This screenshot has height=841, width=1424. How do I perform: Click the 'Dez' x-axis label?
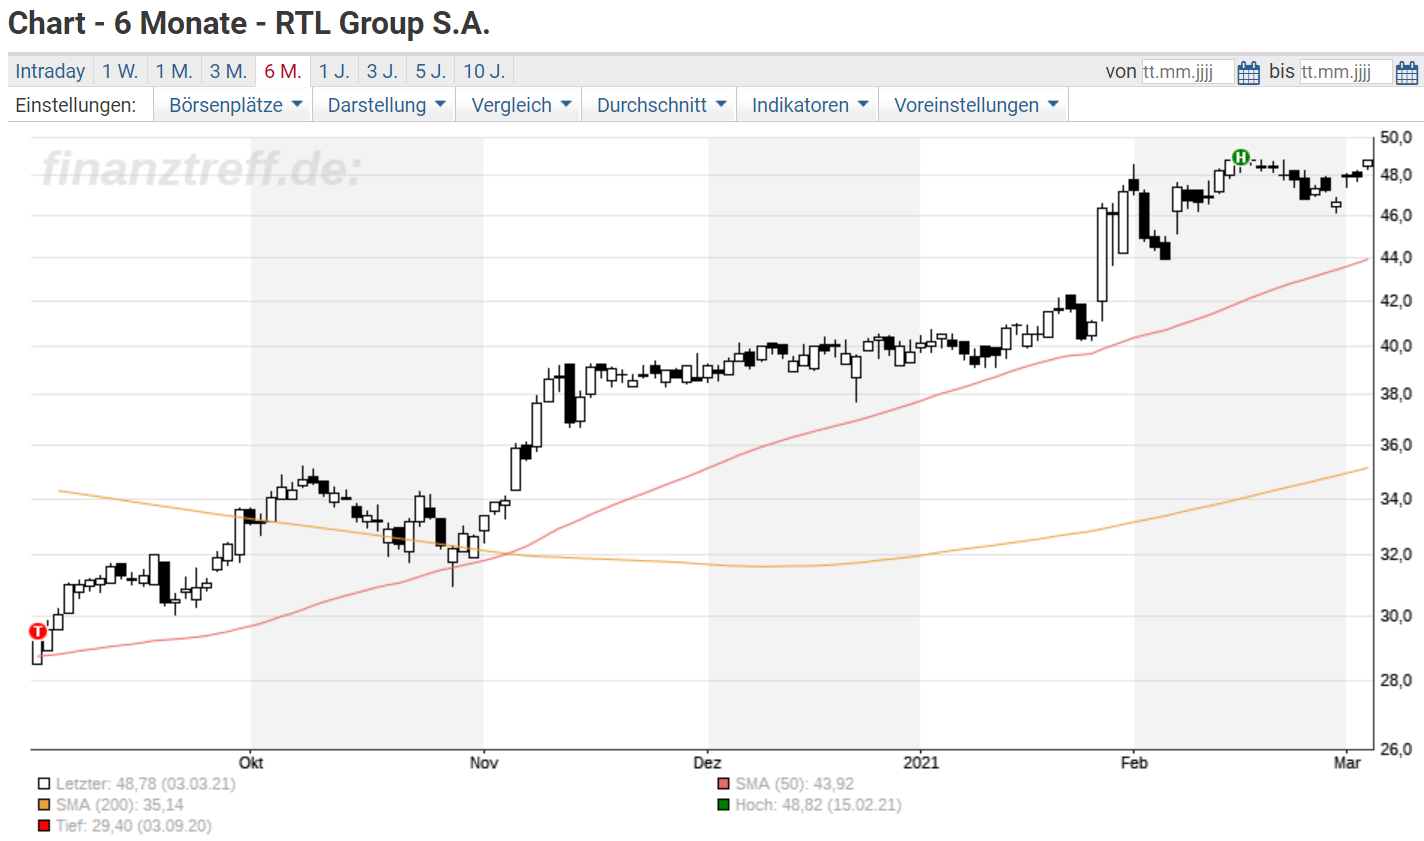click(707, 763)
